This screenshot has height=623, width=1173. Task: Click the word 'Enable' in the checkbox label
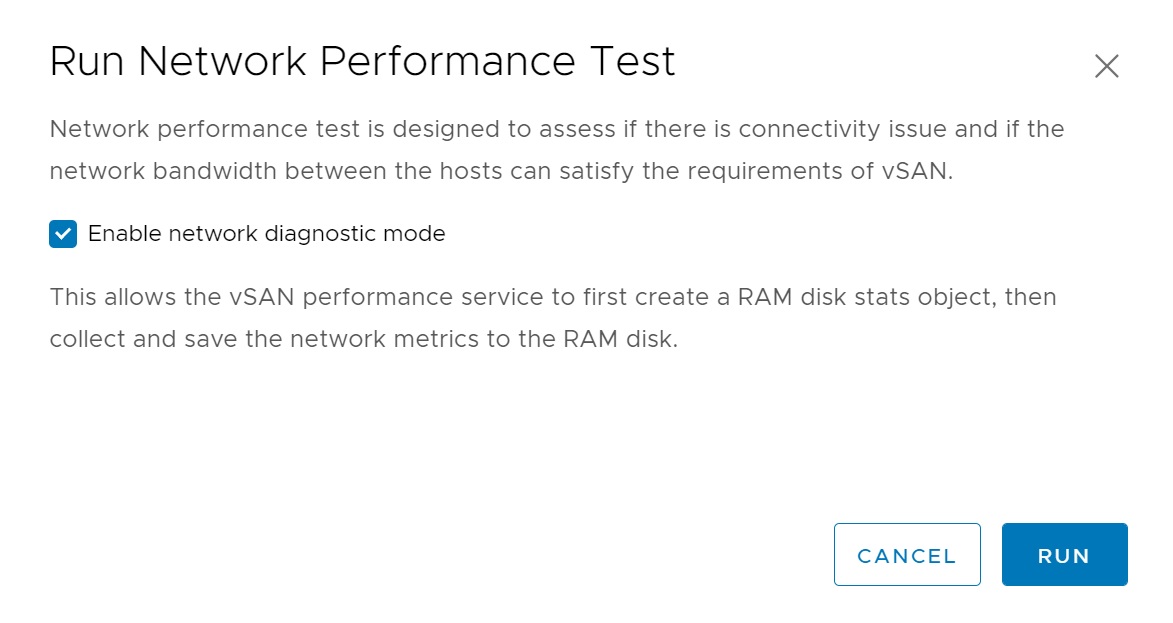pos(124,234)
